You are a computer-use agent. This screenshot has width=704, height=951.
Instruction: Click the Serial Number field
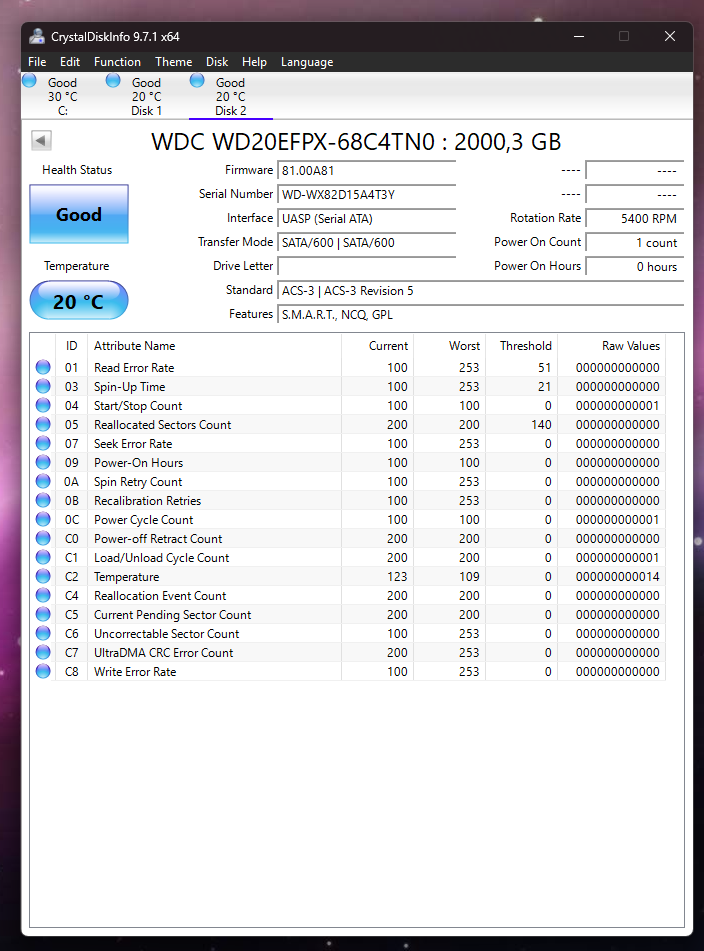click(366, 194)
